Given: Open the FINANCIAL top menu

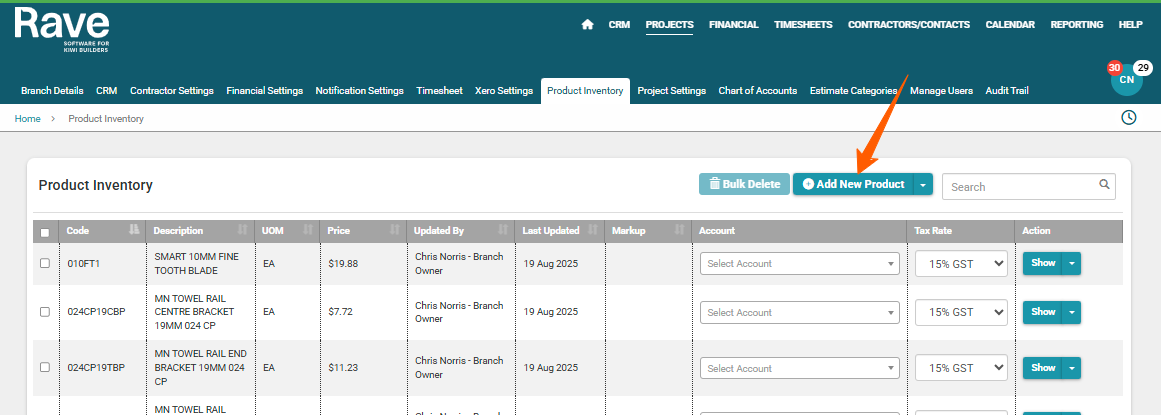Looking at the screenshot, I should tap(734, 24).
